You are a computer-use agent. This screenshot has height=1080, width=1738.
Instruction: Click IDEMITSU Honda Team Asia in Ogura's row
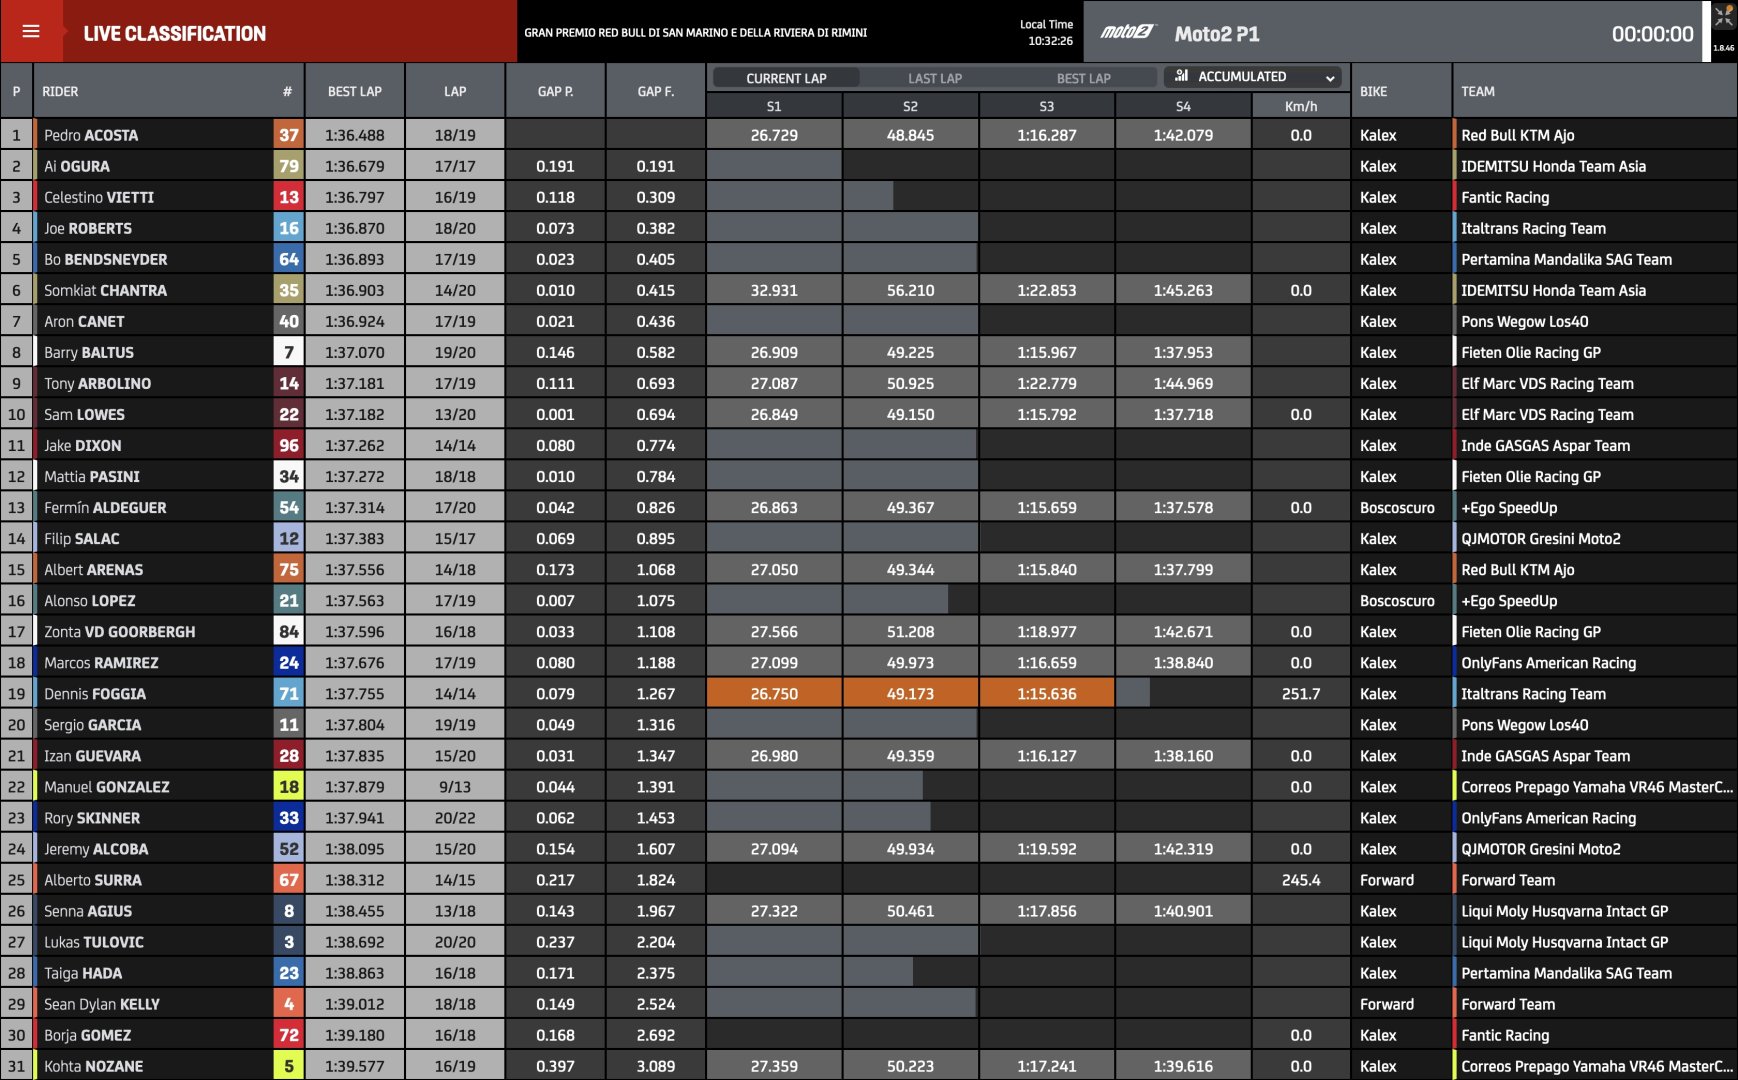1553,166
